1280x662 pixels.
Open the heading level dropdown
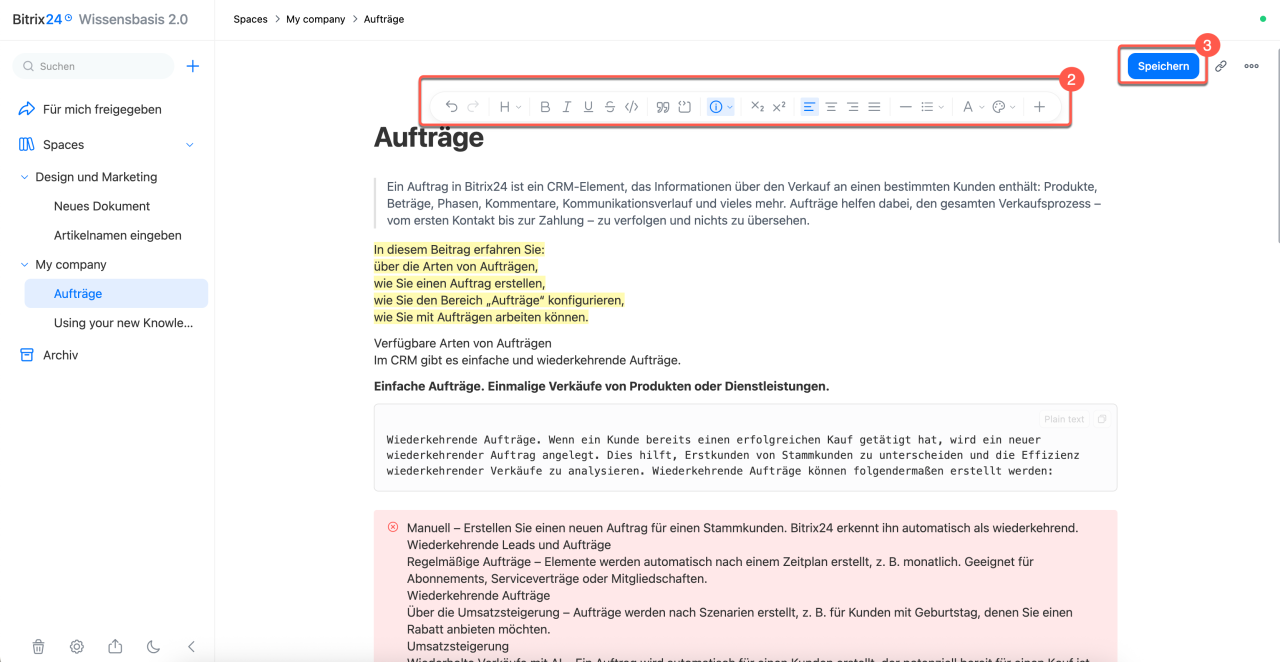coord(510,107)
